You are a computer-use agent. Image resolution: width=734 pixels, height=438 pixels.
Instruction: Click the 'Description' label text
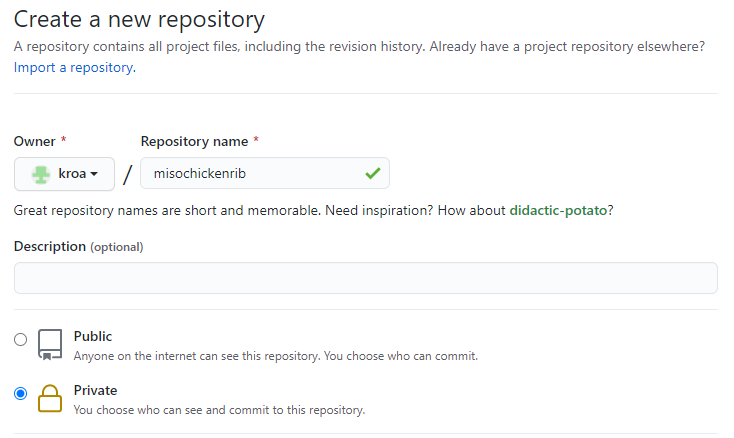coord(50,246)
